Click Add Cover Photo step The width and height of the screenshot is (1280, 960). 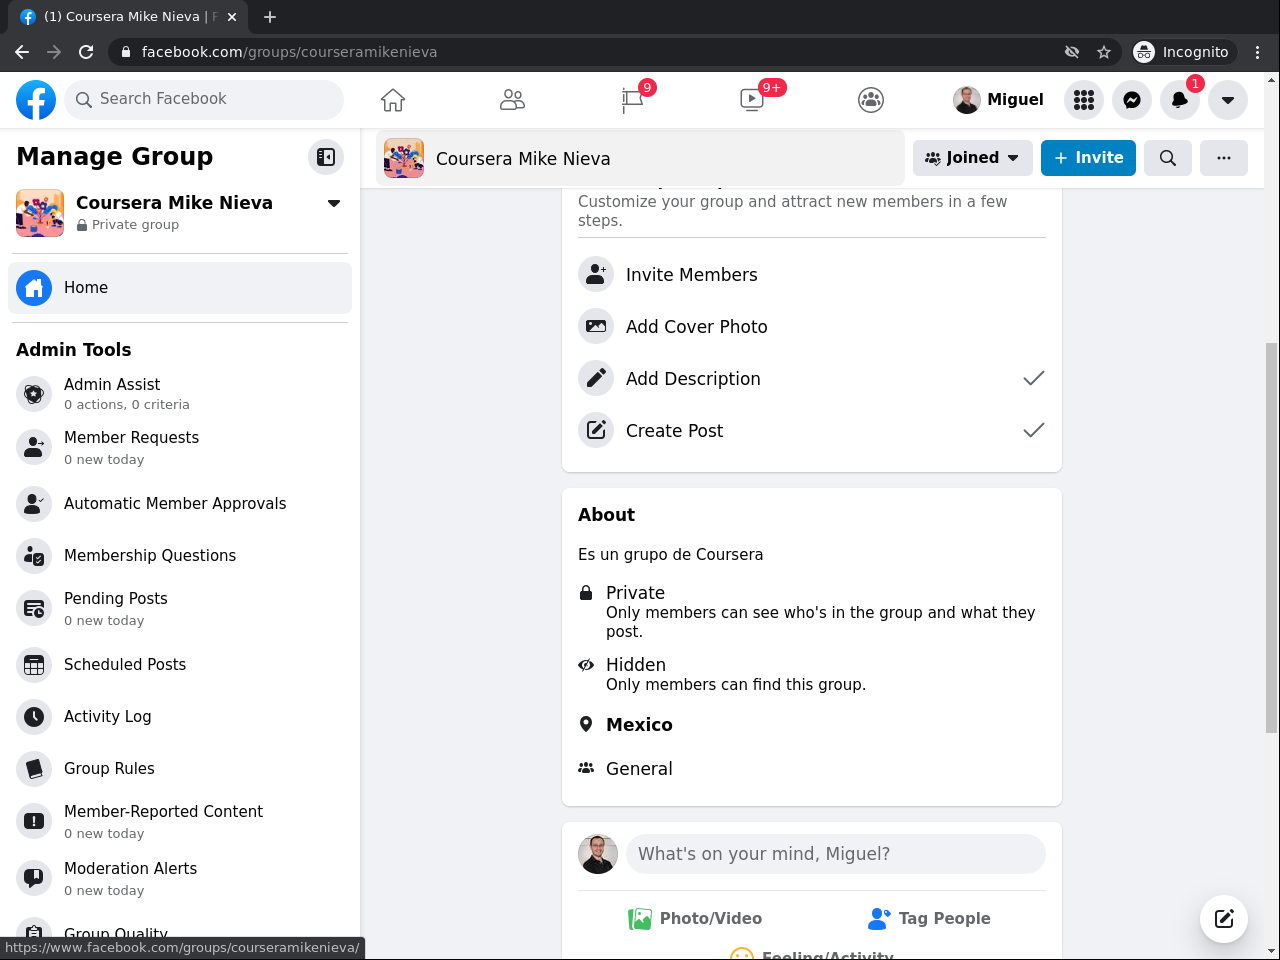click(812, 327)
